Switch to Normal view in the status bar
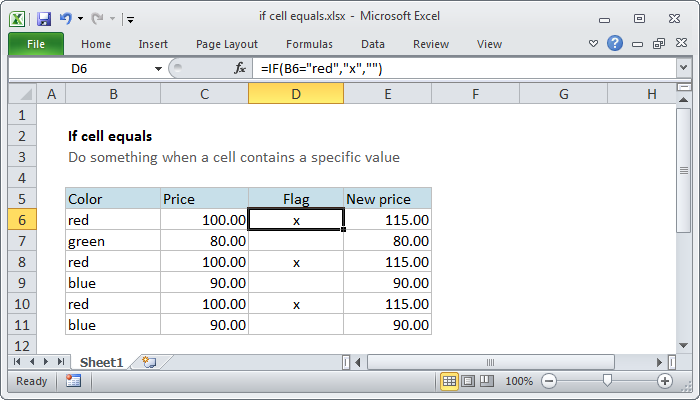The width and height of the screenshot is (700, 400). click(450, 381)
